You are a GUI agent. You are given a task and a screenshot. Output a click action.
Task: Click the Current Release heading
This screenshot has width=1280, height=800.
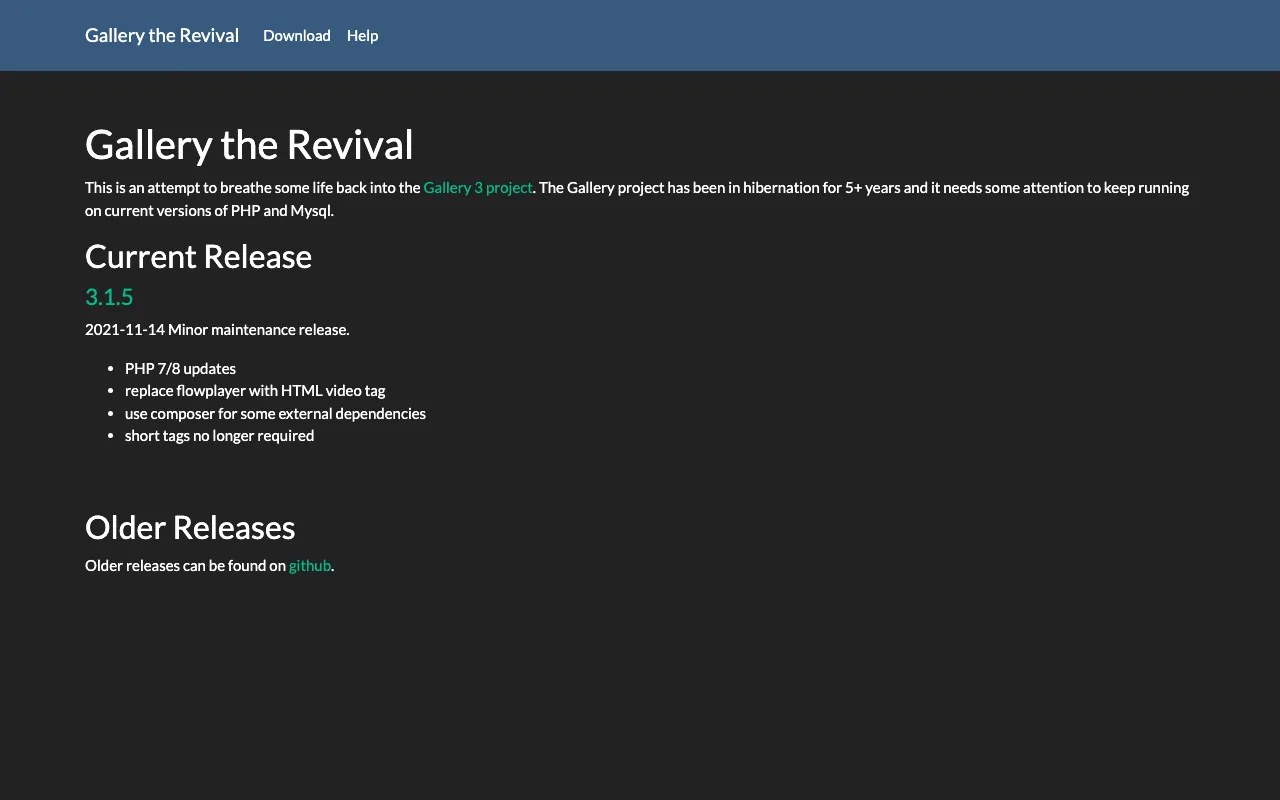point(198,257)
